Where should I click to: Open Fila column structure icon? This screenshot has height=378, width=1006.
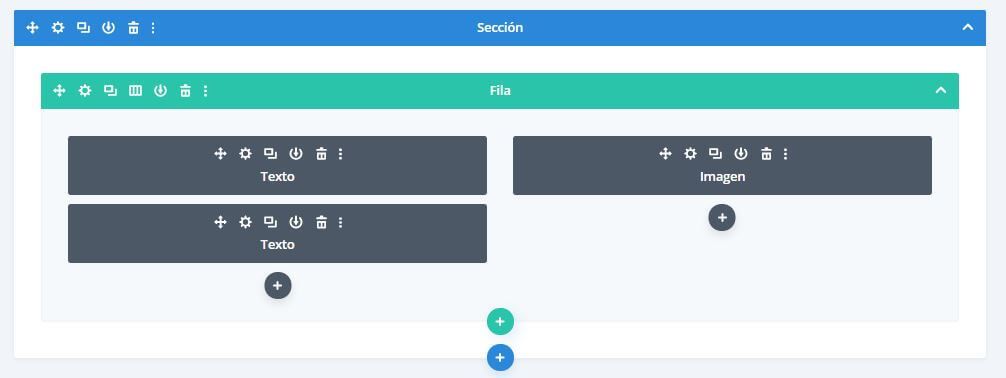pos(135,90)
